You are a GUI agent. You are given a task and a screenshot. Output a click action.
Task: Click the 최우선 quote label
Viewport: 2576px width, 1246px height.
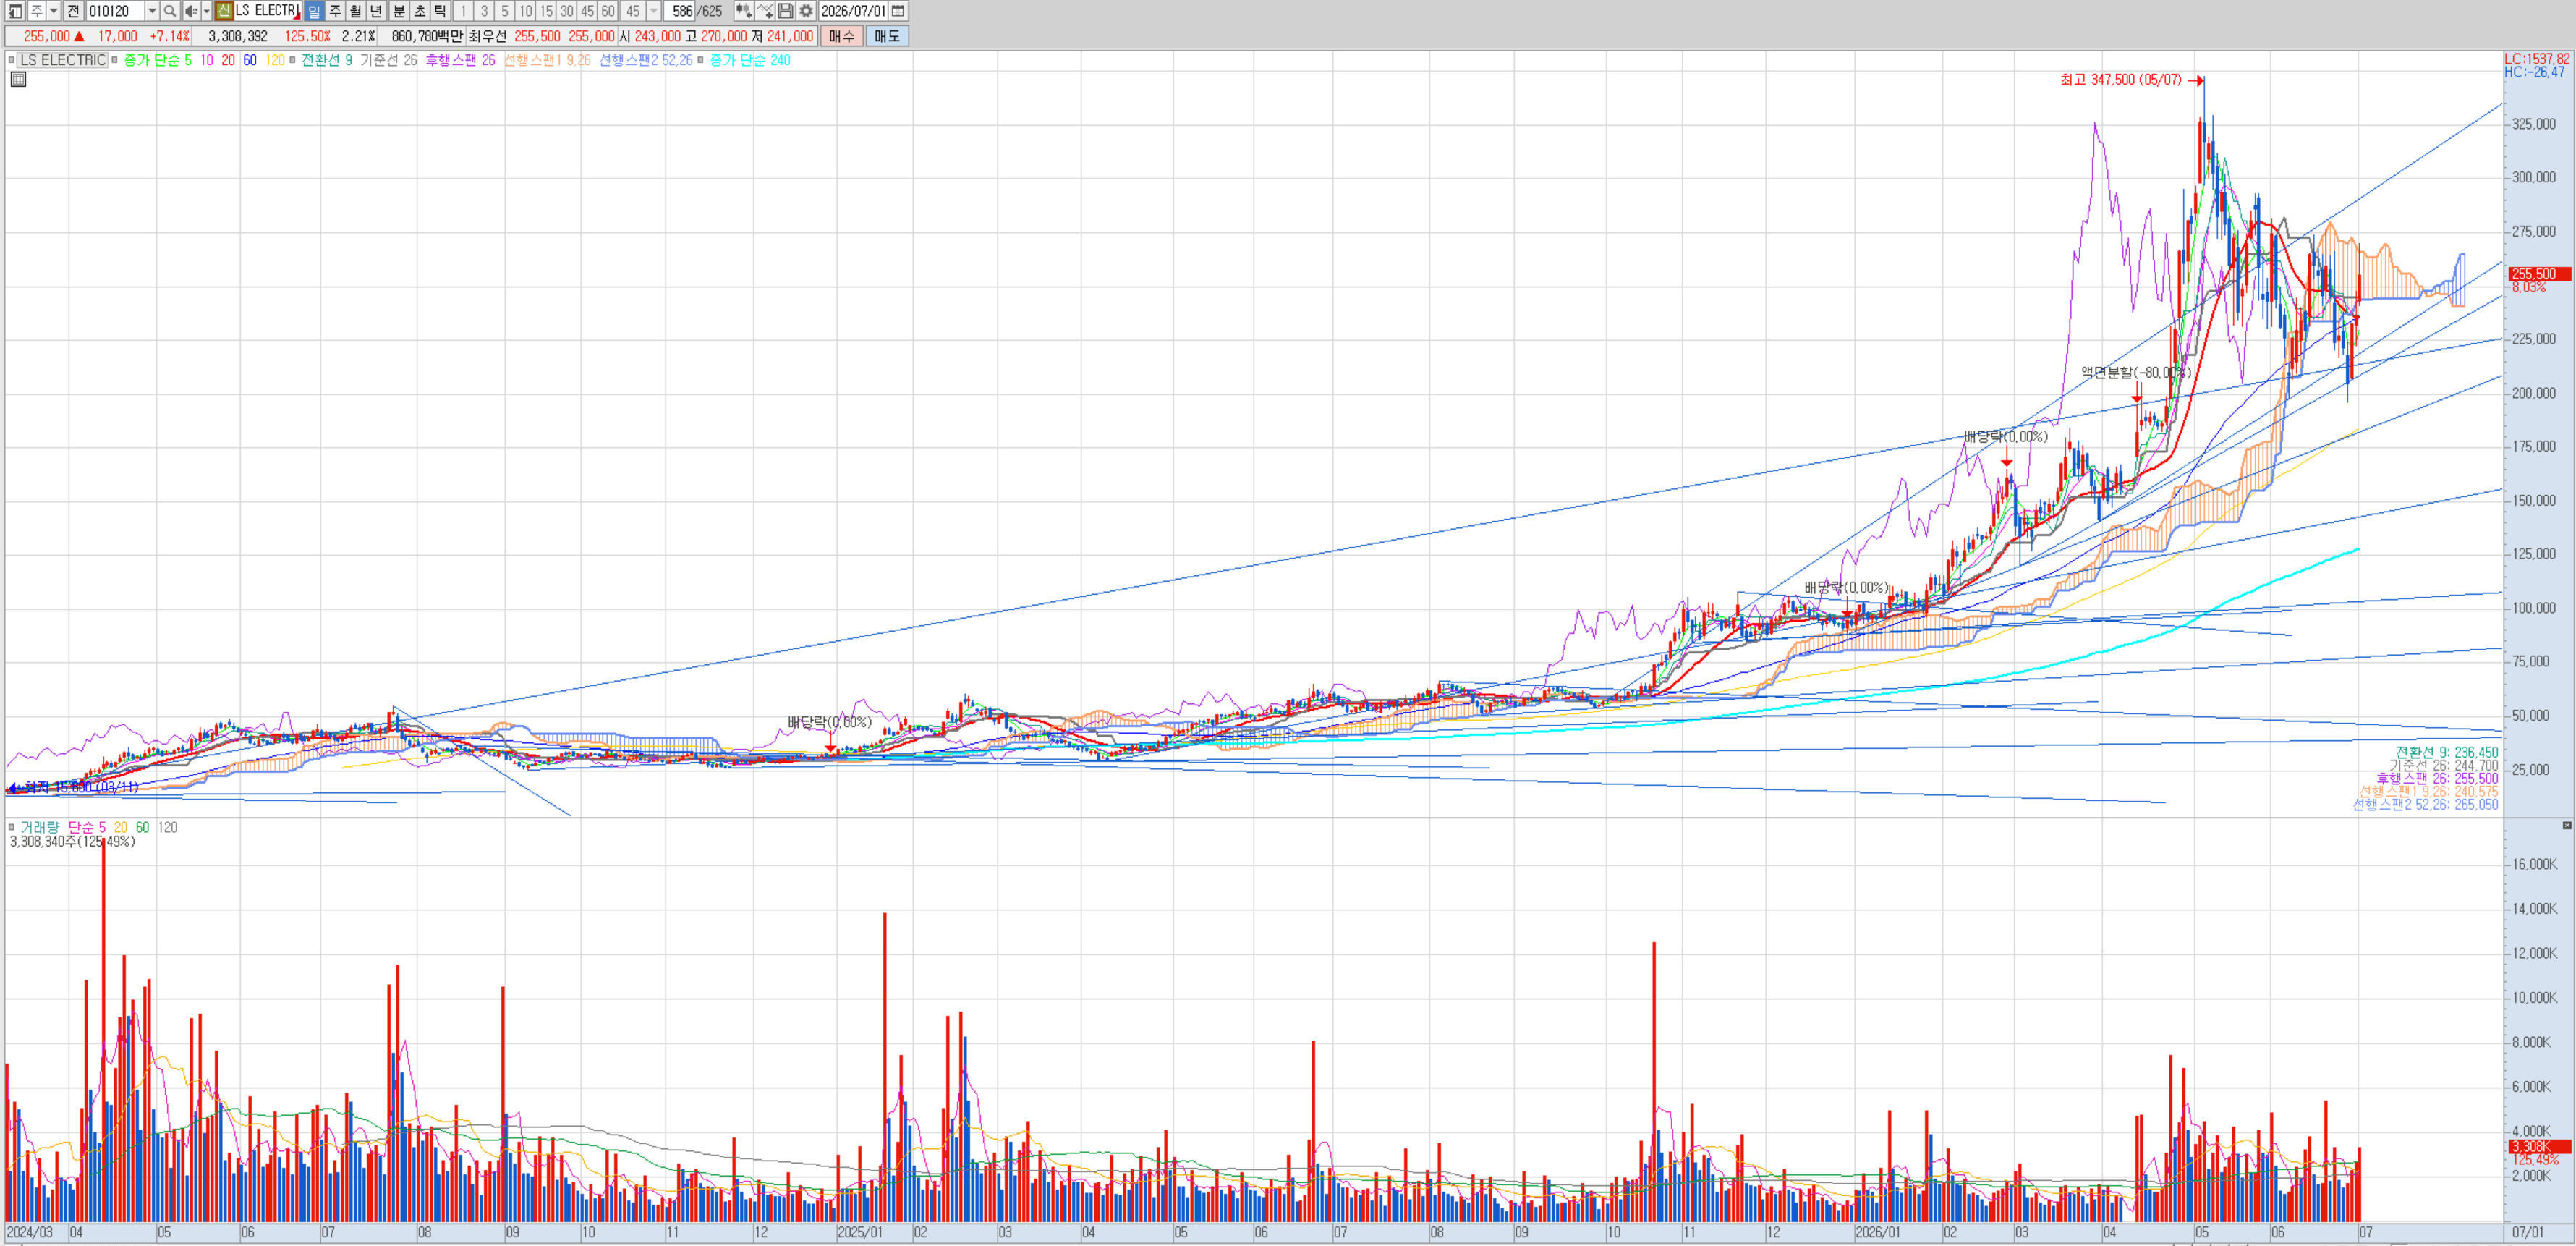tap(488, 36)
